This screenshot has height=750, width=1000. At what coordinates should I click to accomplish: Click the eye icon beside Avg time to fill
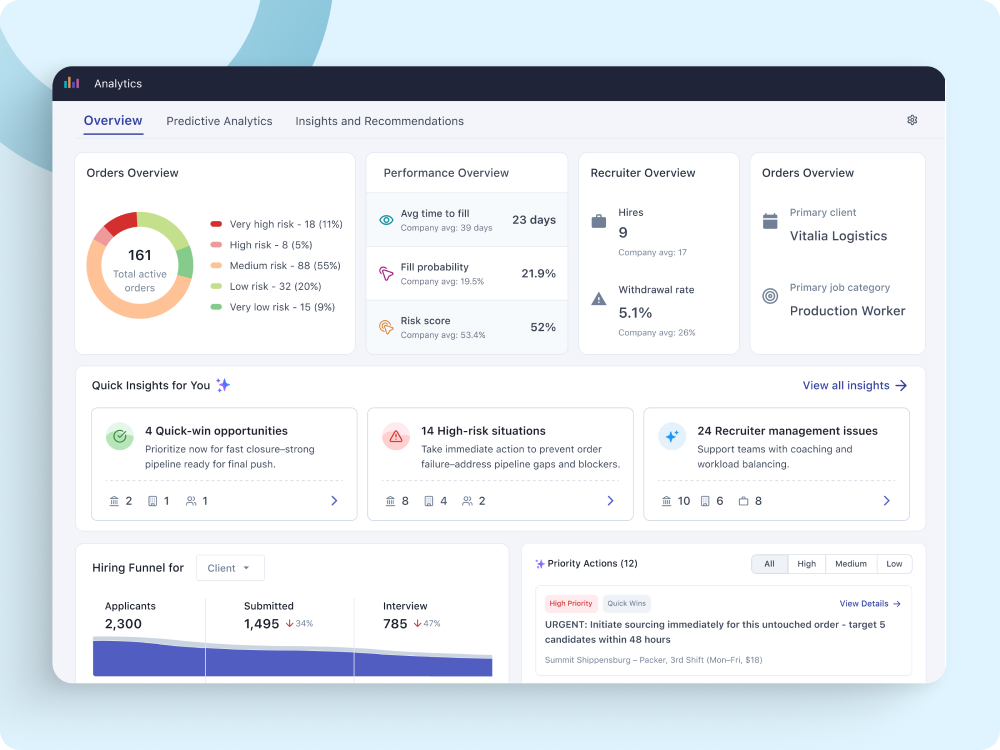[386, 220]
